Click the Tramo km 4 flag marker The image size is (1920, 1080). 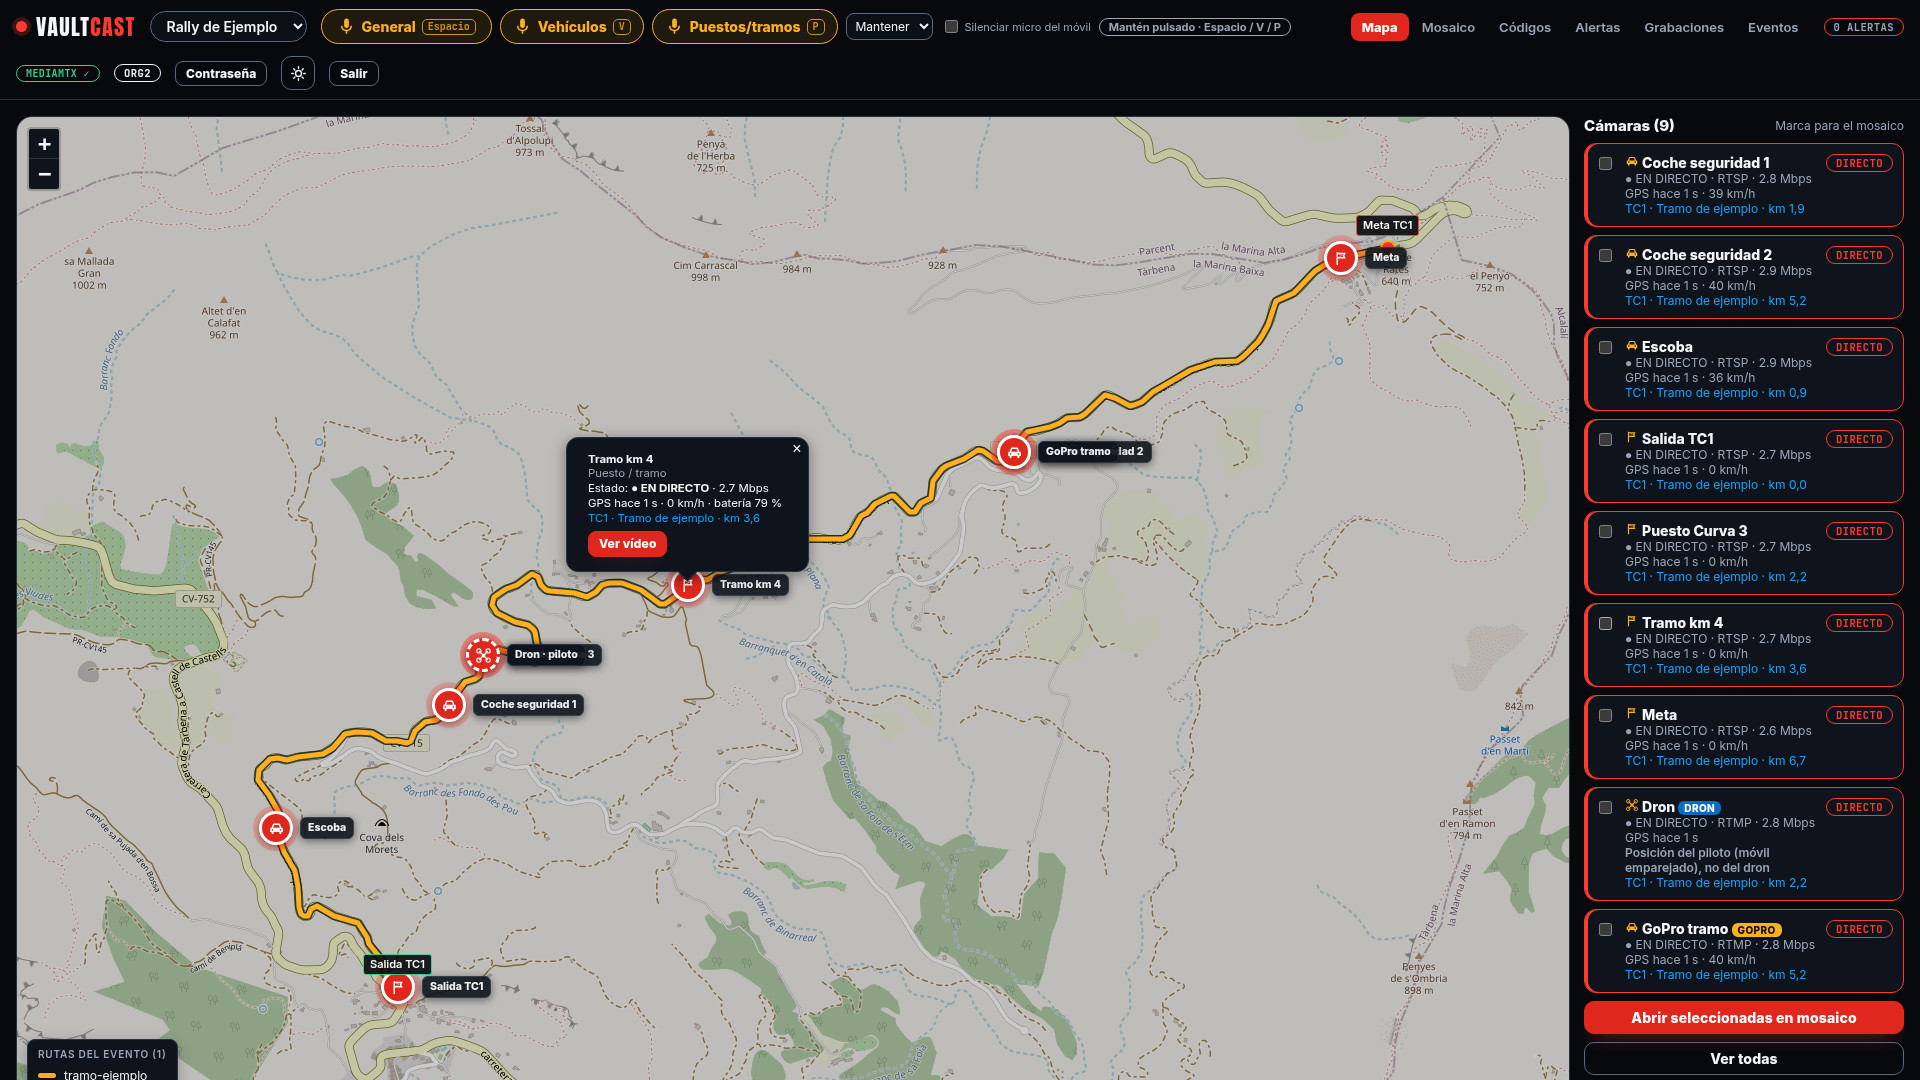pos(687,585)
